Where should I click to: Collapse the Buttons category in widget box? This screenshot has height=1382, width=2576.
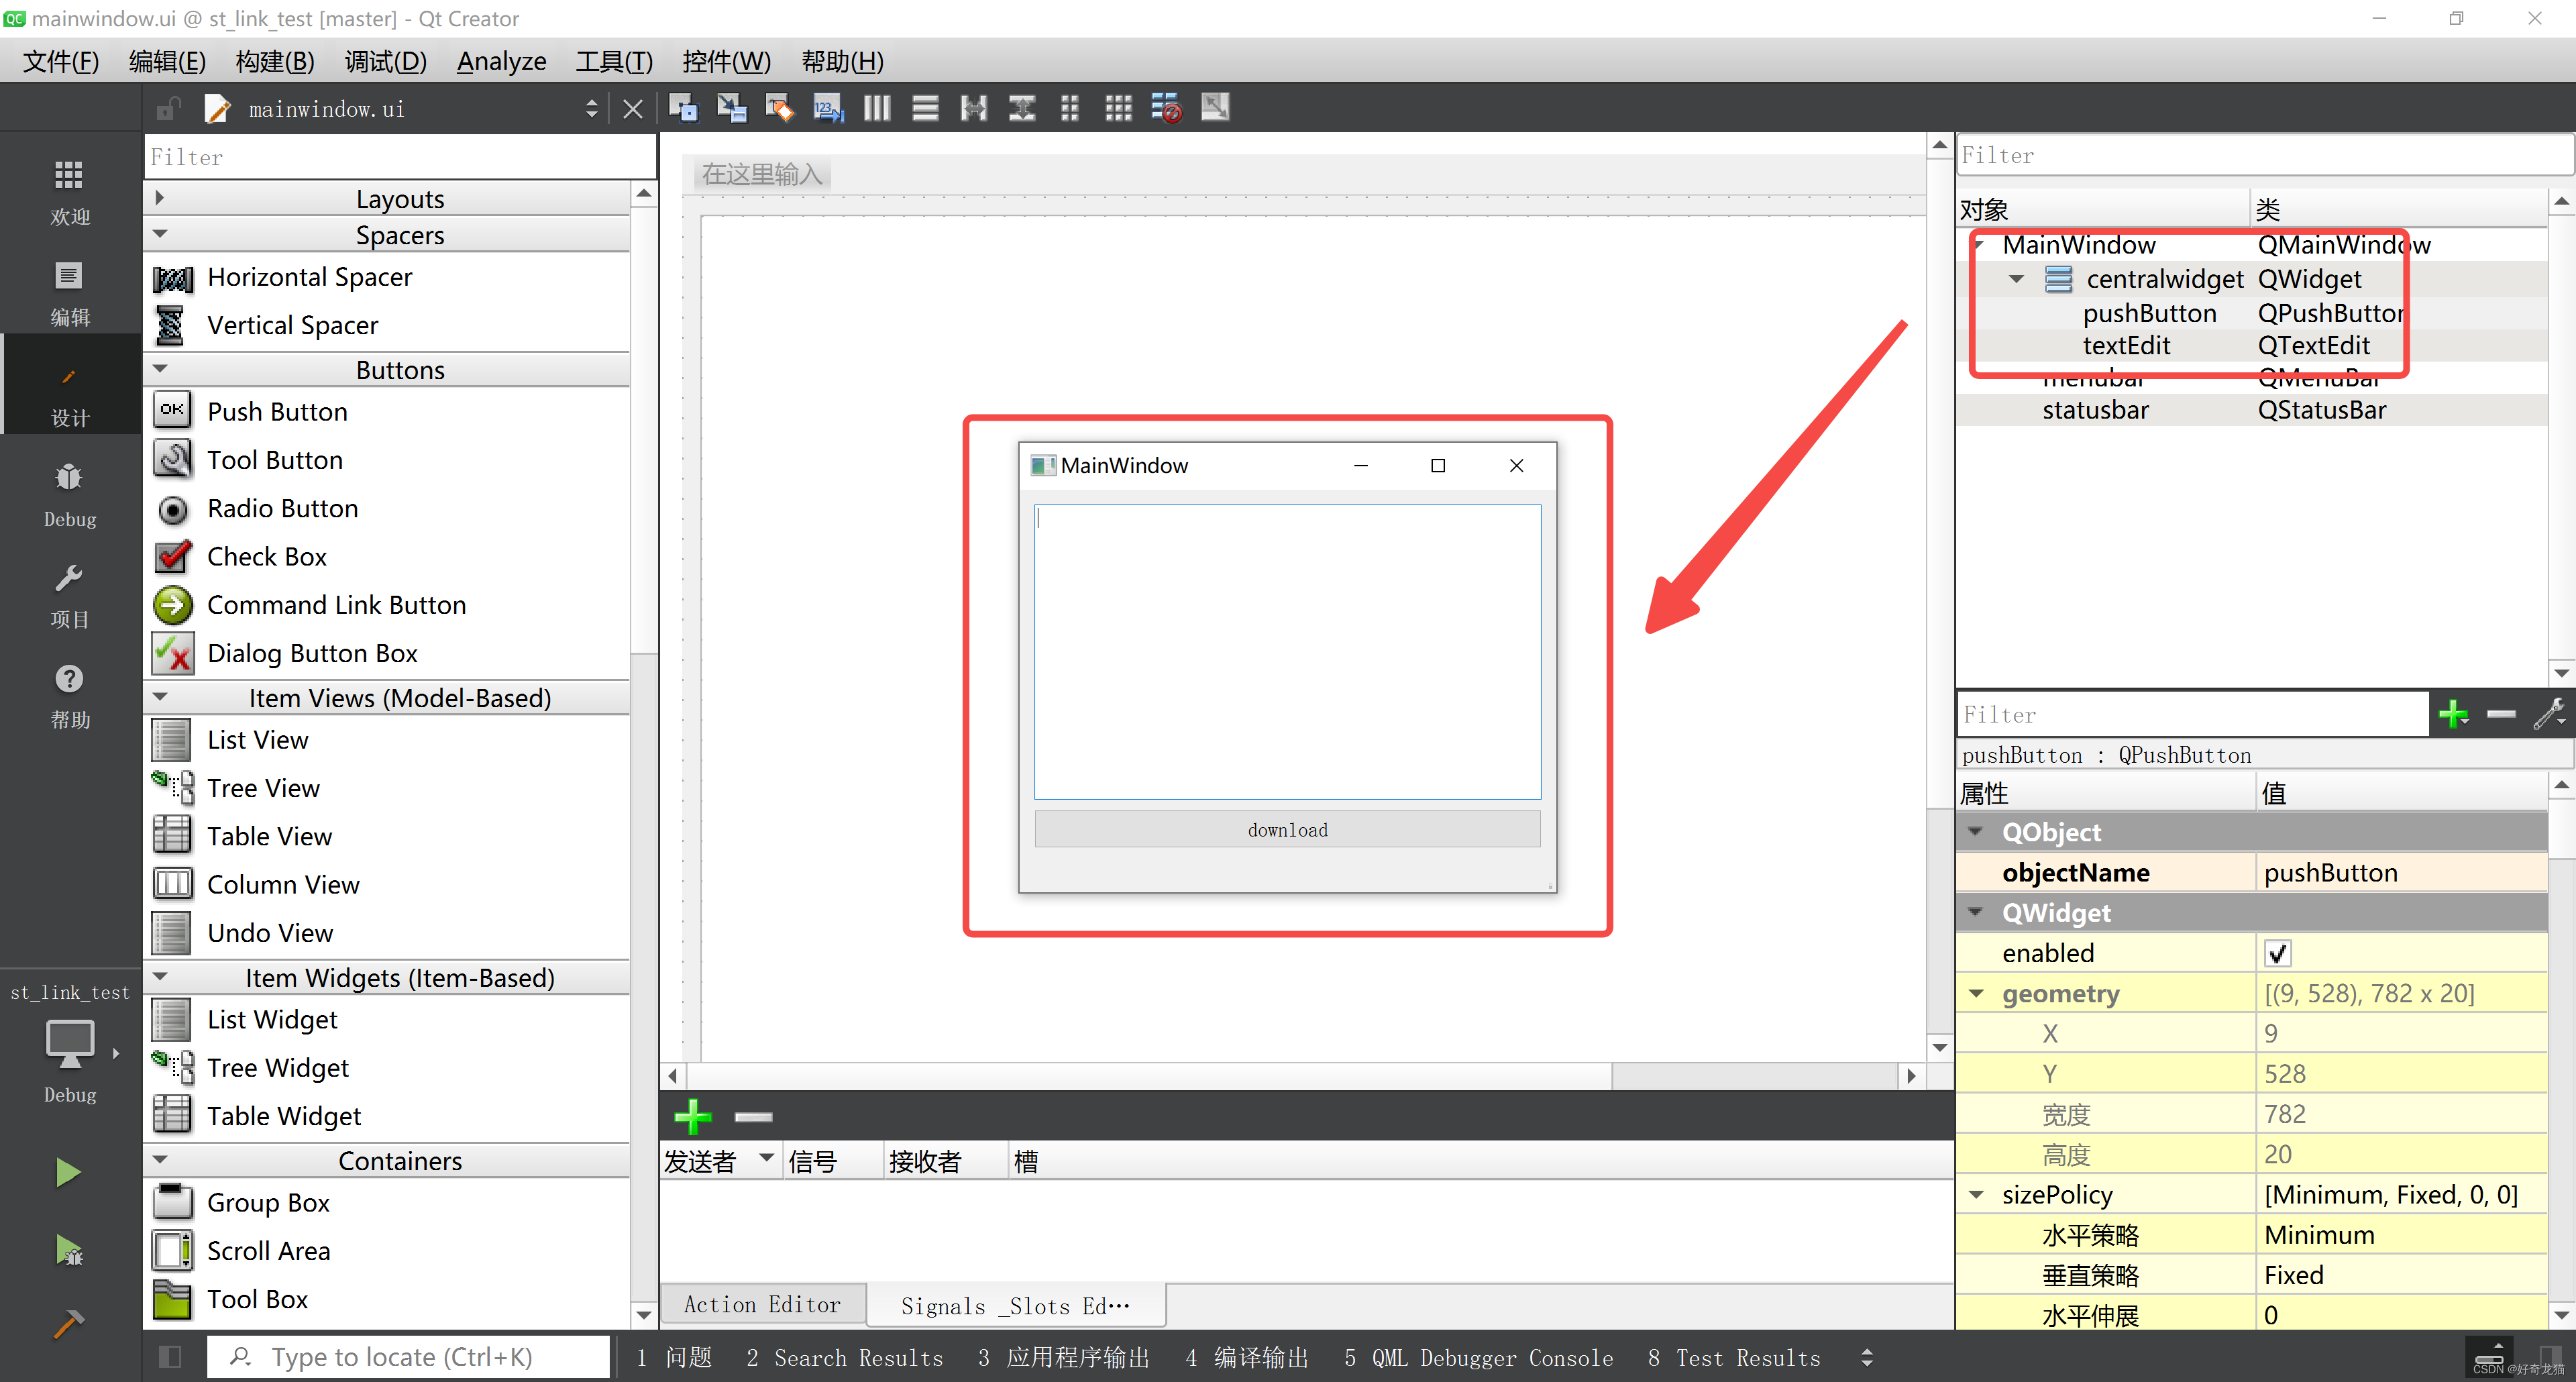161,369
